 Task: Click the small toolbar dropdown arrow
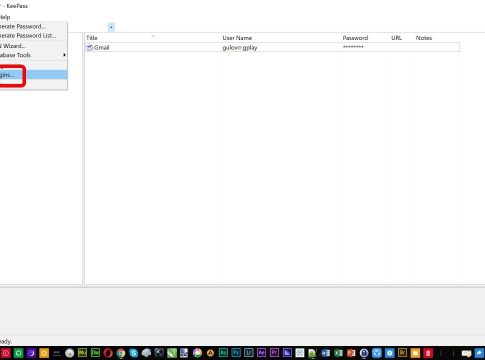pyautogui.click(x=111, y=27)
